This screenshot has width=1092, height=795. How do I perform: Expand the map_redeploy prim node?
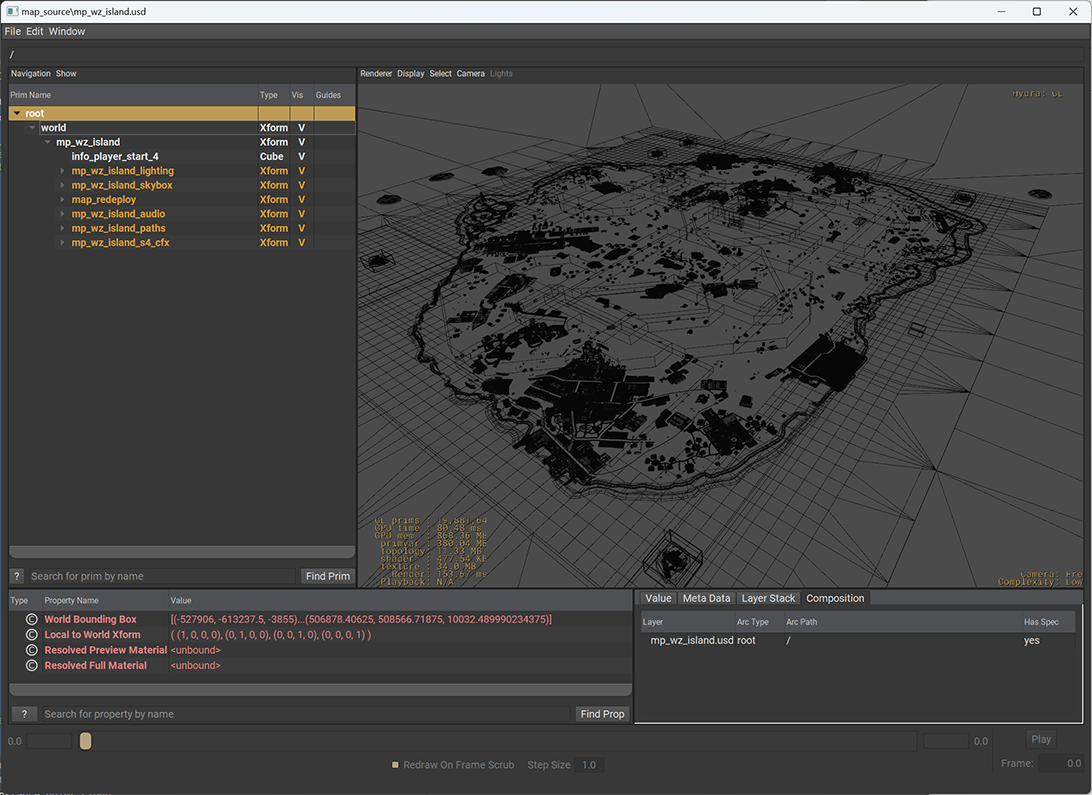point(62,200)
